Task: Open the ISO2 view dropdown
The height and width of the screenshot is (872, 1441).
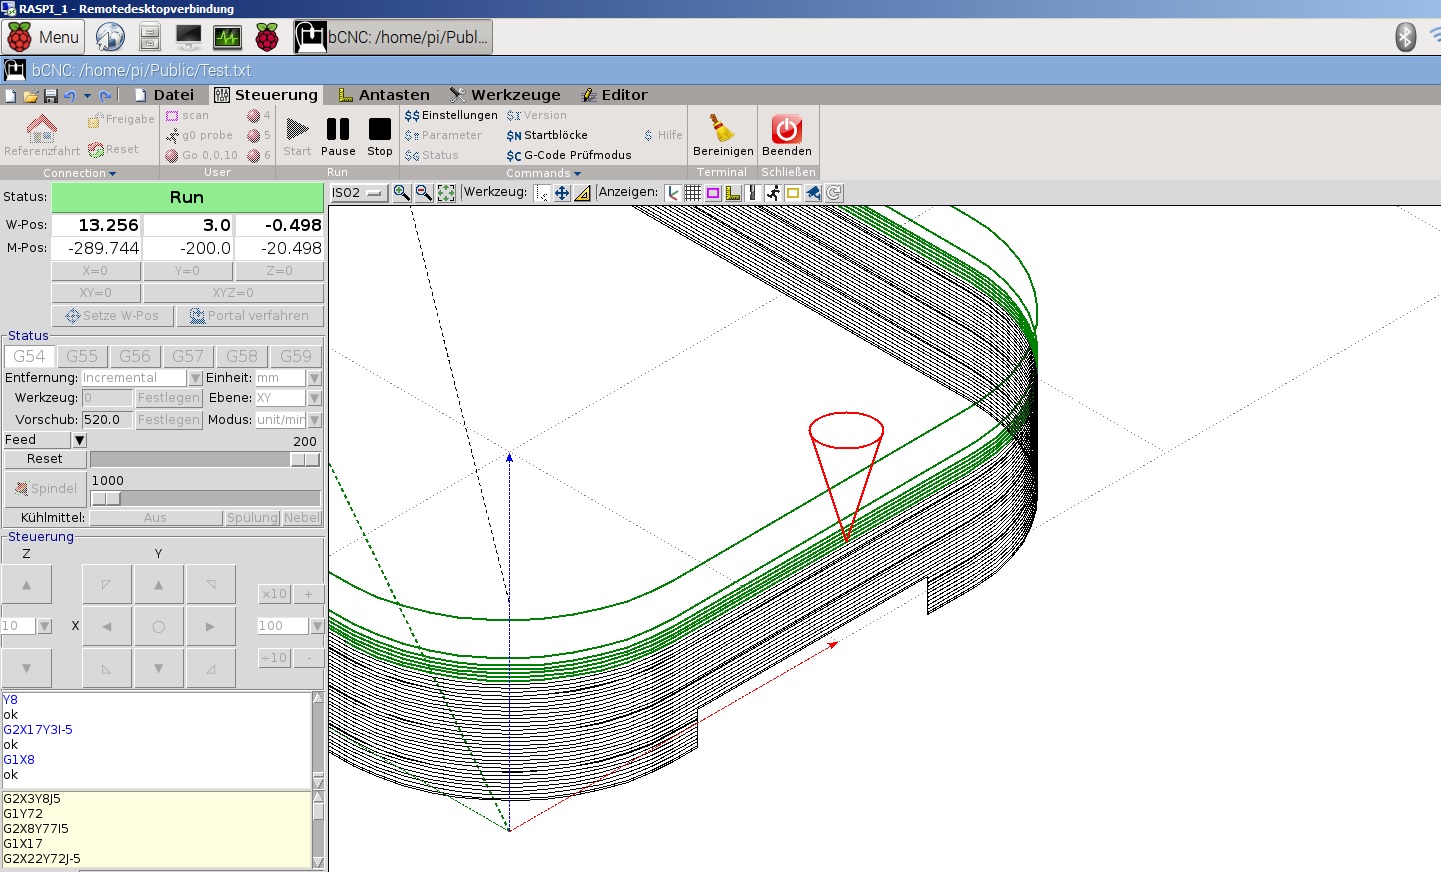Action: point(358,192)
